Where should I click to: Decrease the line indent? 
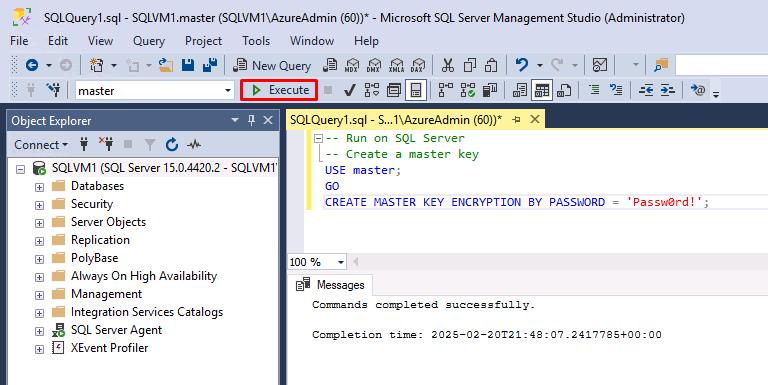click(646, 90)
